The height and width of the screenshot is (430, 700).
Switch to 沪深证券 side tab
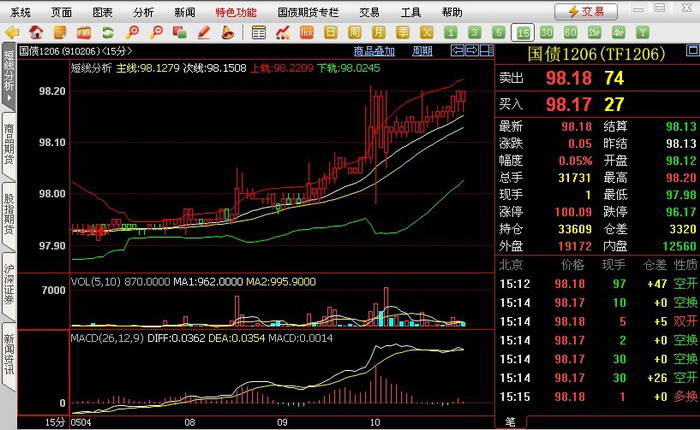[9, 284]
